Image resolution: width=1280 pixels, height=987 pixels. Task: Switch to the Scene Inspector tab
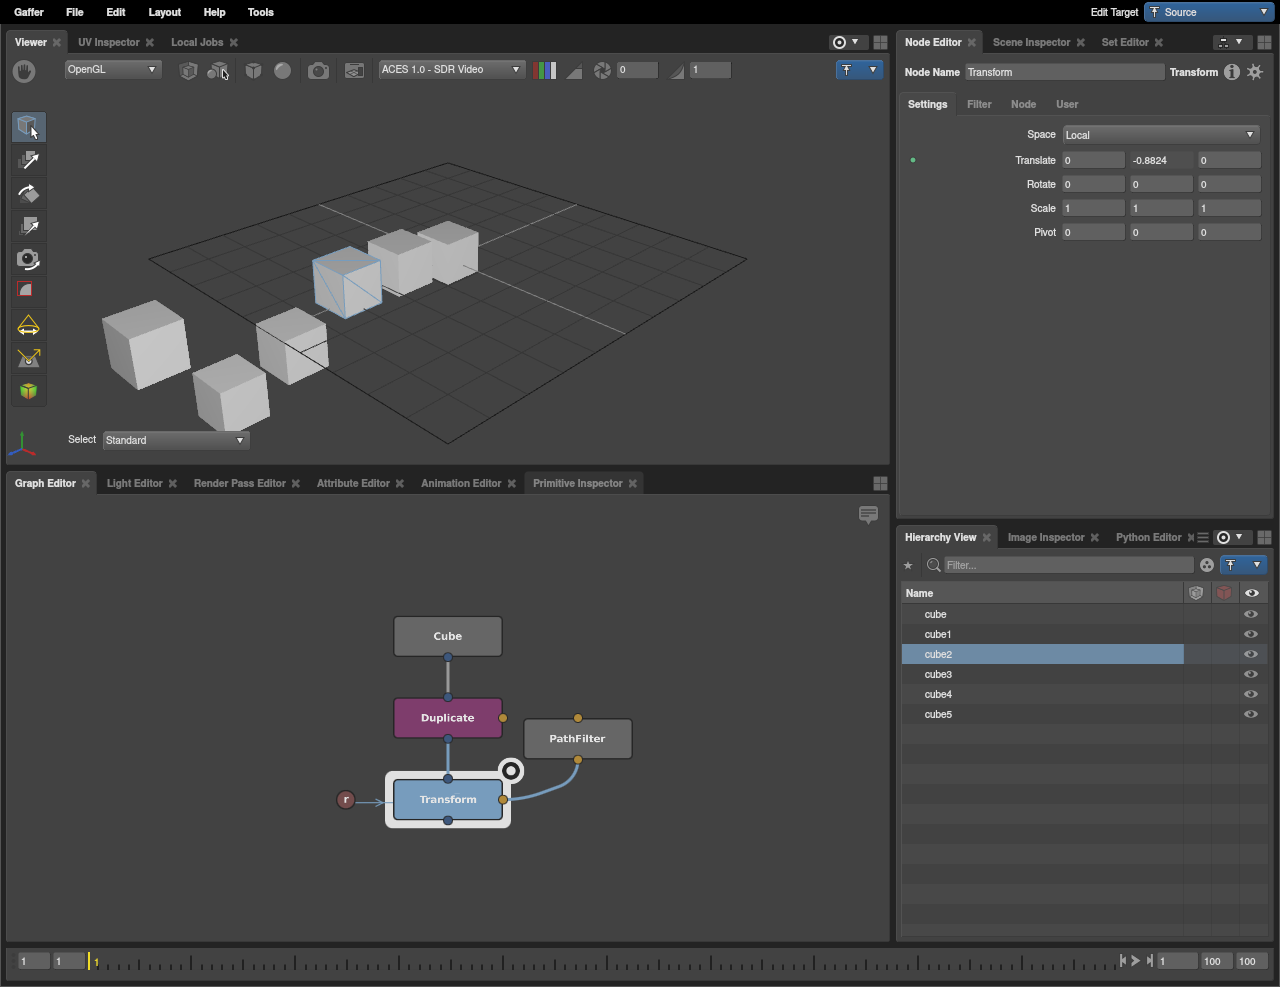[x=1031, y=42]
